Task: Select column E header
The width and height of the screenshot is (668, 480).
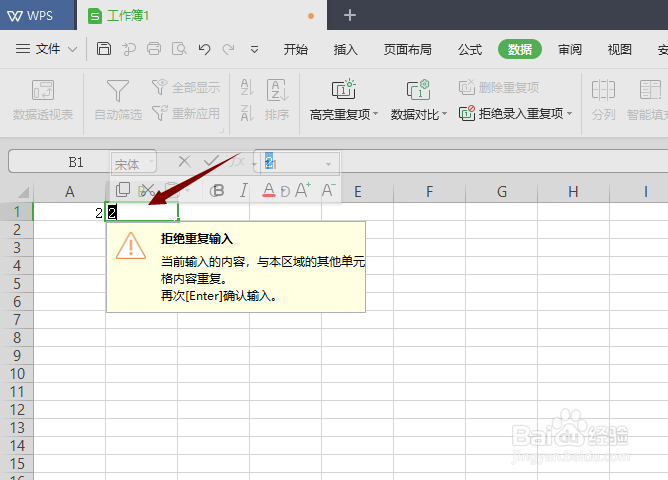Action: (x=358, y=192)
